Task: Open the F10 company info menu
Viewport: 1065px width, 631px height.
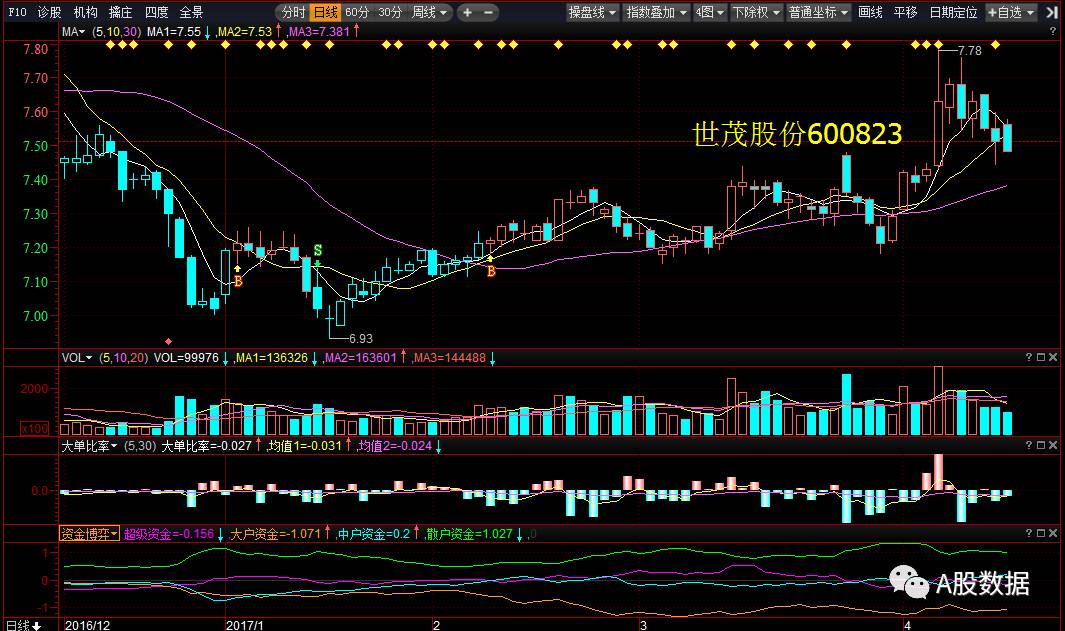Action: tap(17, 12)
